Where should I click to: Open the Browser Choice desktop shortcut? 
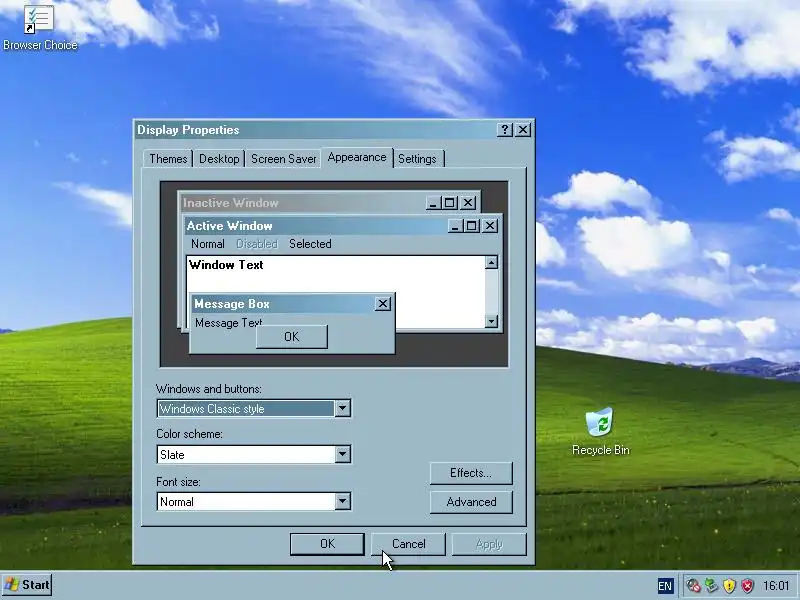(x=39, y=27)
